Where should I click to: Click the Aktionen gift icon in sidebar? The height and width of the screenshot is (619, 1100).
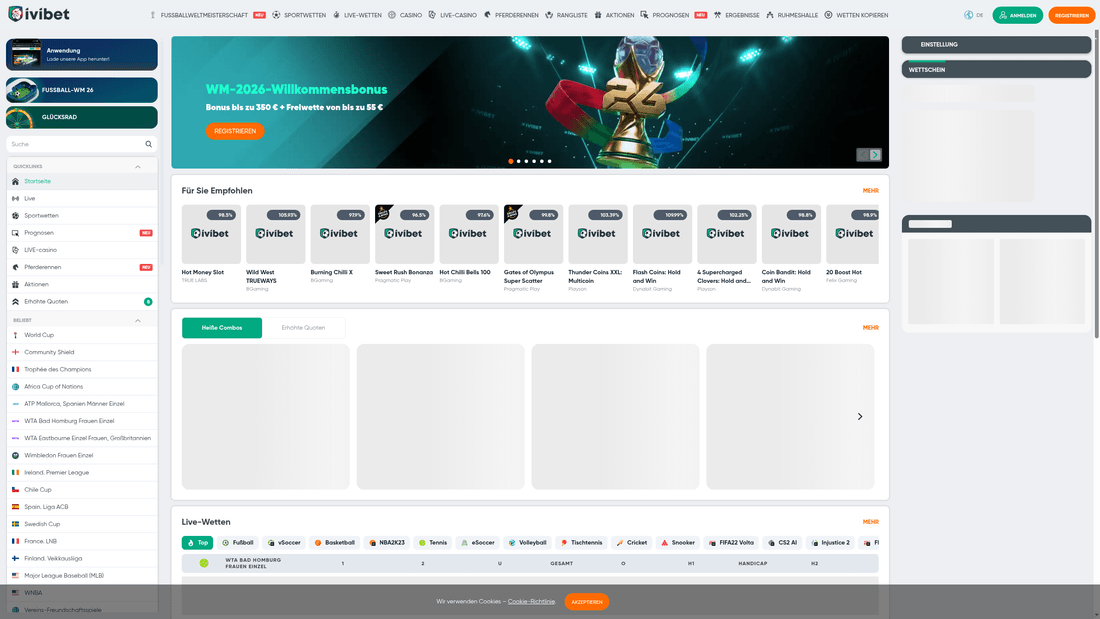pyautogui.click(x=15, y=284)
